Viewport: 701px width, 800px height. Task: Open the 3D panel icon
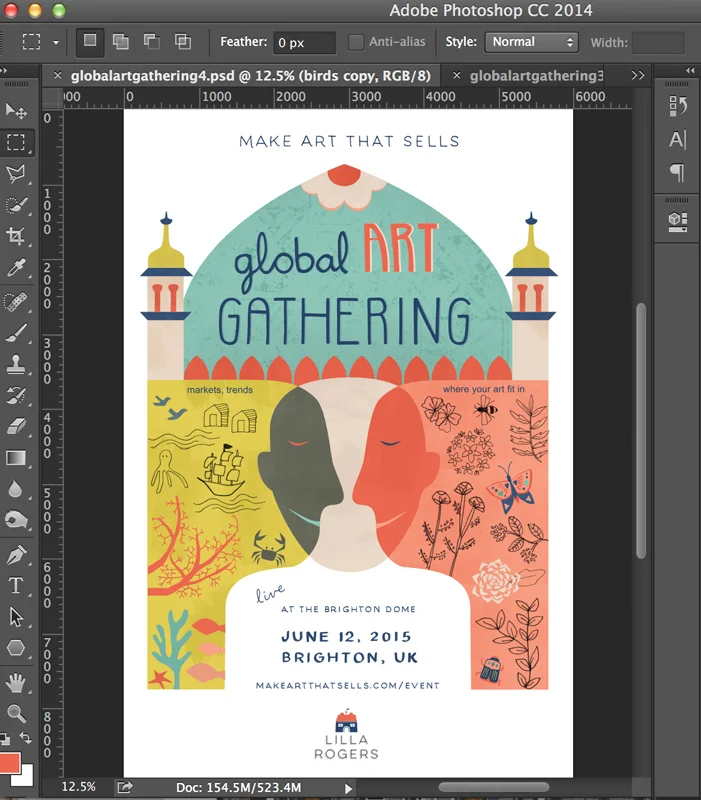[678, 221]
